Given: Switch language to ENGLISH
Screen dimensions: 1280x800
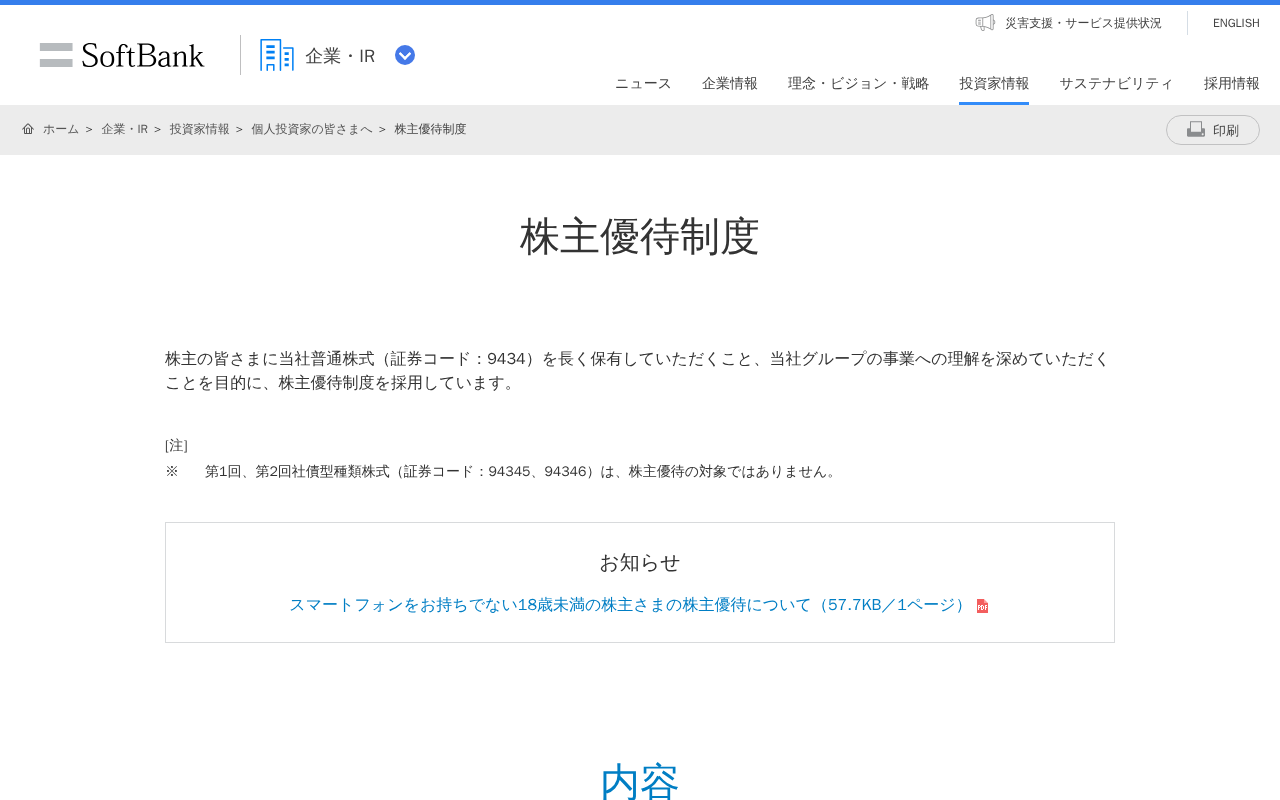Looking at the screenshot, I should [x=1236, y=23].
